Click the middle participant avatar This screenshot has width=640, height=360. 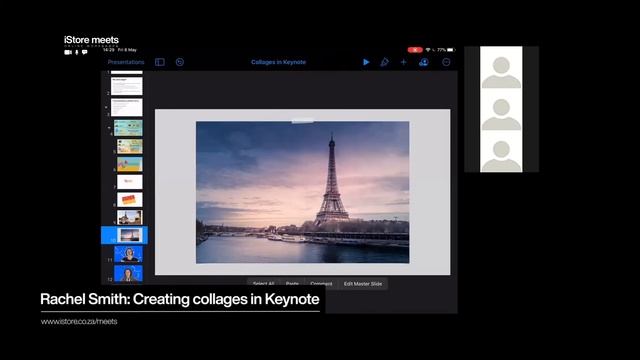(501, 114)
